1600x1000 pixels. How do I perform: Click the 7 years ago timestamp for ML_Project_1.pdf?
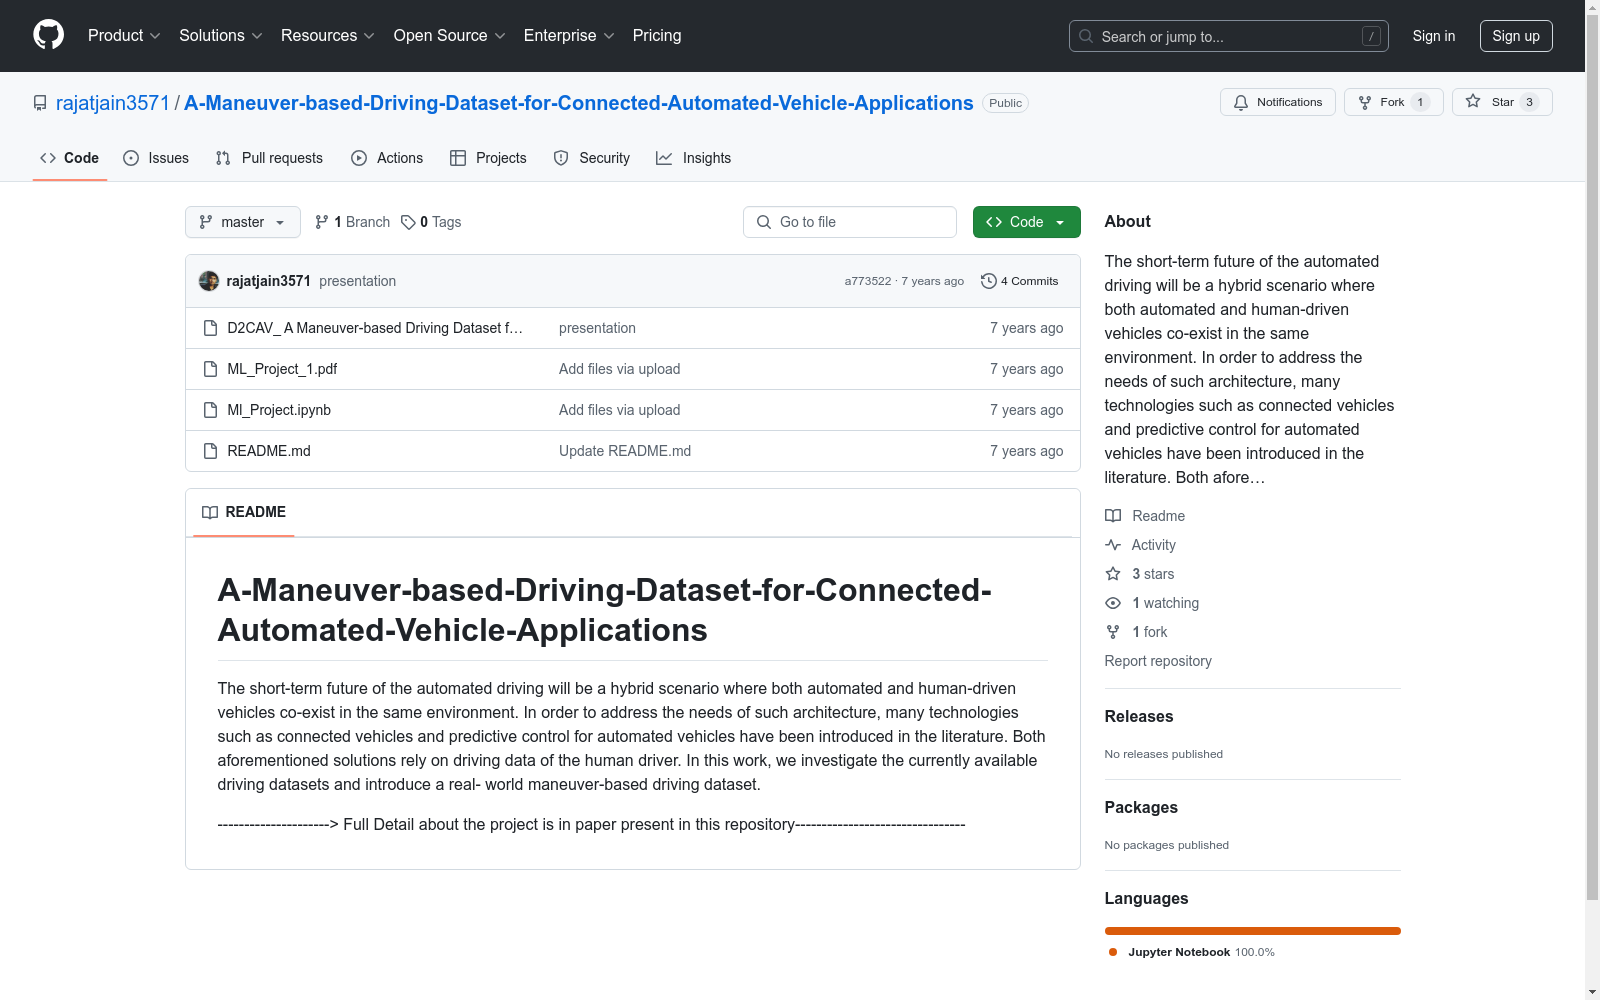click(1026, 369)
